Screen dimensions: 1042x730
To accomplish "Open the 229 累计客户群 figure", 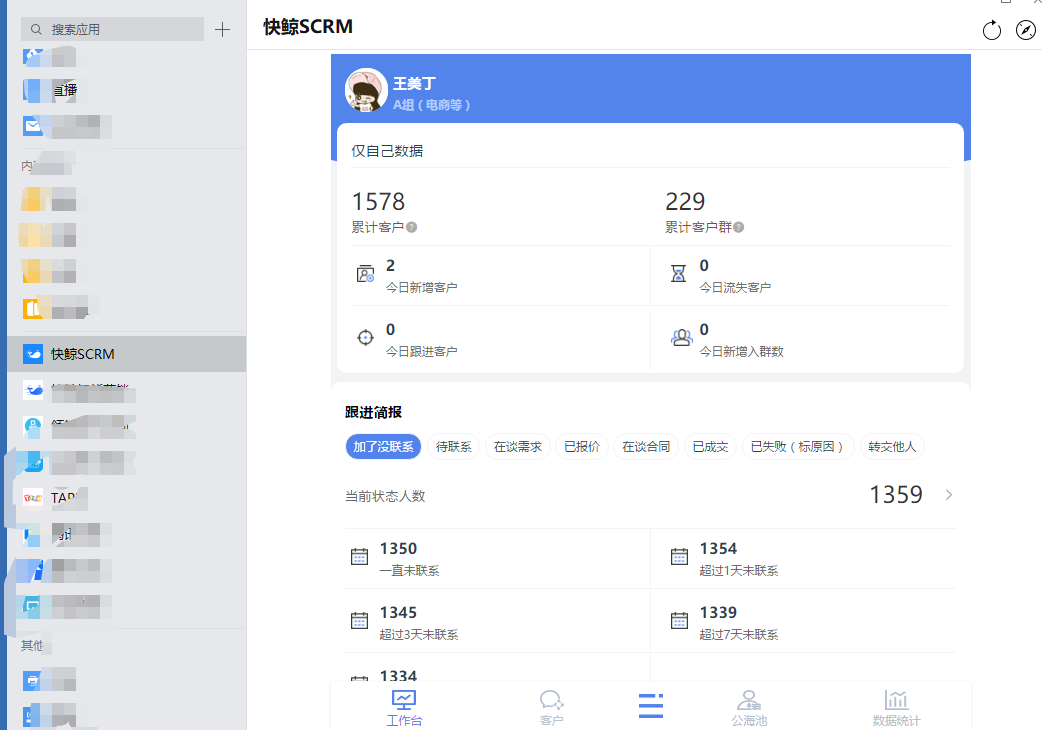I will tap(685, 201).
